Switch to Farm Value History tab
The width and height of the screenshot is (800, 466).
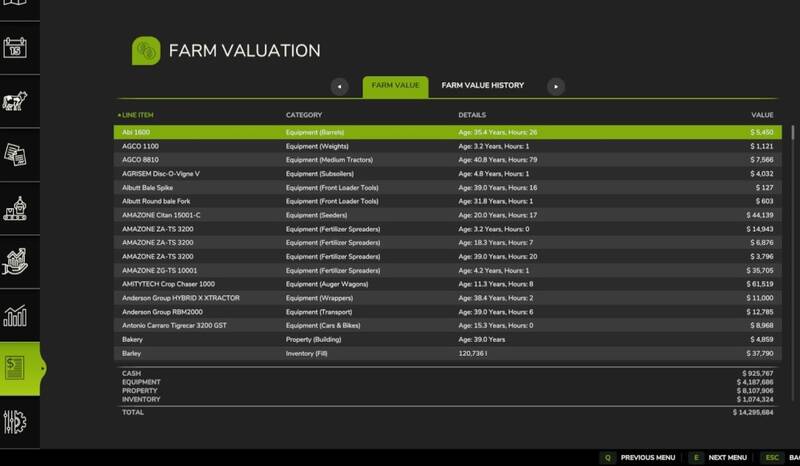482,86
